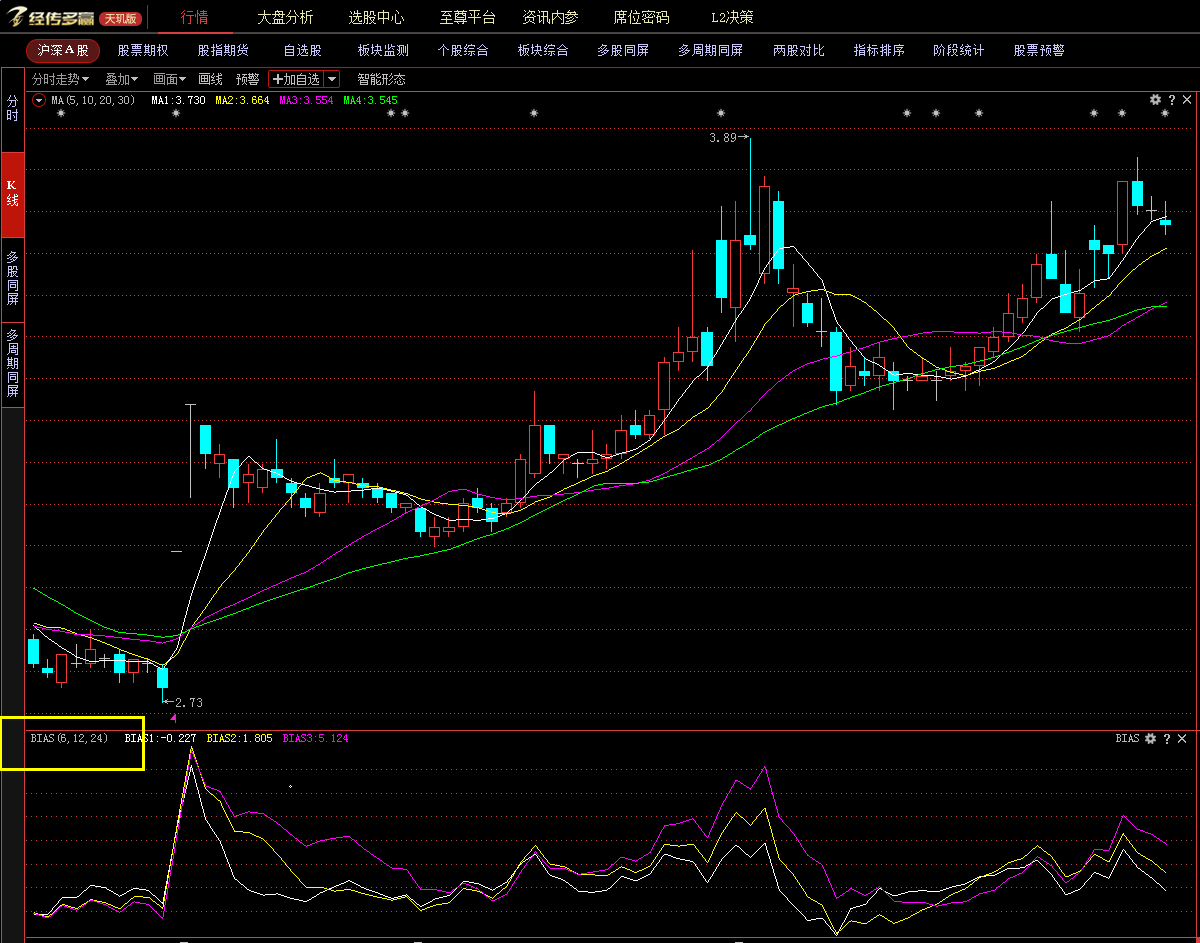Click the magenta MA3 value label
Screen dimensions: 1200x943
306,100
